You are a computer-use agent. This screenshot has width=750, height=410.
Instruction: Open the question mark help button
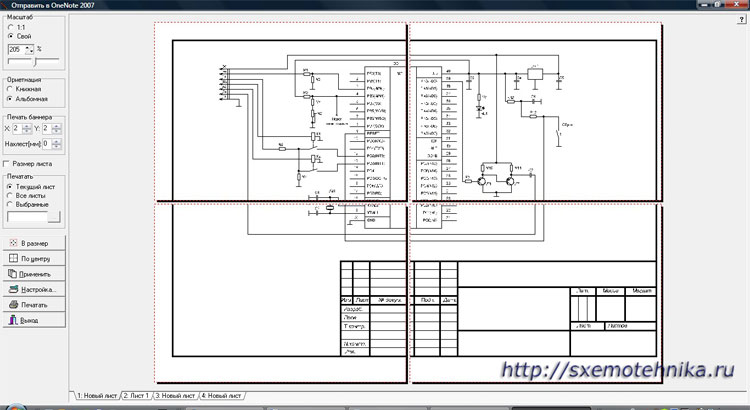click(742, 19)
